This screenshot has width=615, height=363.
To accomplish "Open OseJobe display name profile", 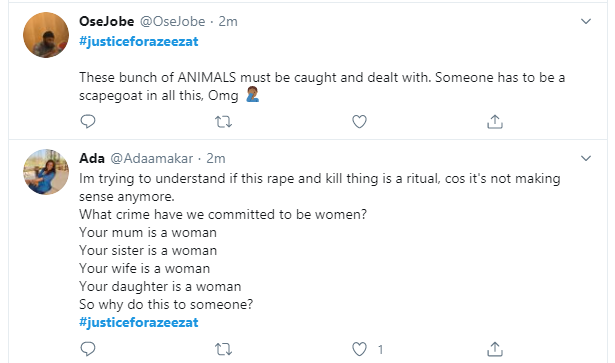I will (x=107, y=21).
